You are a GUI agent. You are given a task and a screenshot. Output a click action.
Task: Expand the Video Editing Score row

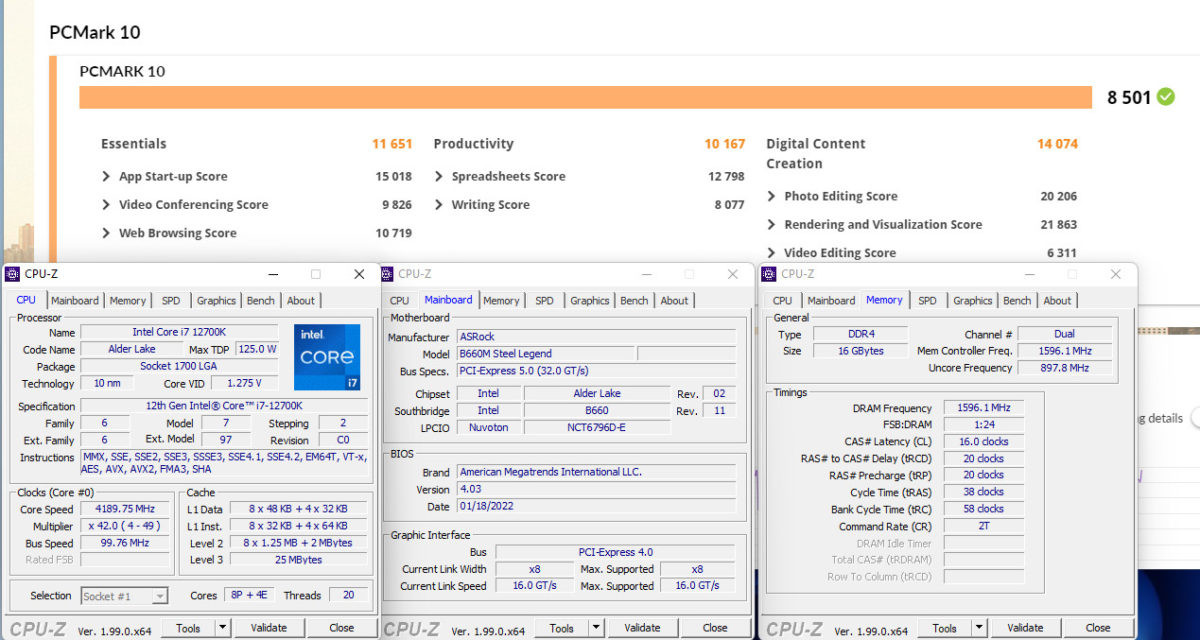772,253
